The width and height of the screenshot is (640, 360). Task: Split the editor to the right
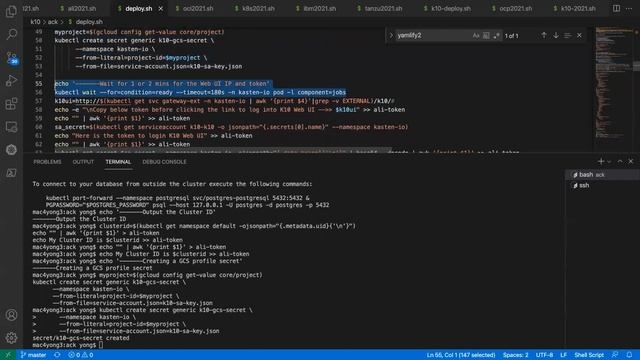tap(616, 8)
